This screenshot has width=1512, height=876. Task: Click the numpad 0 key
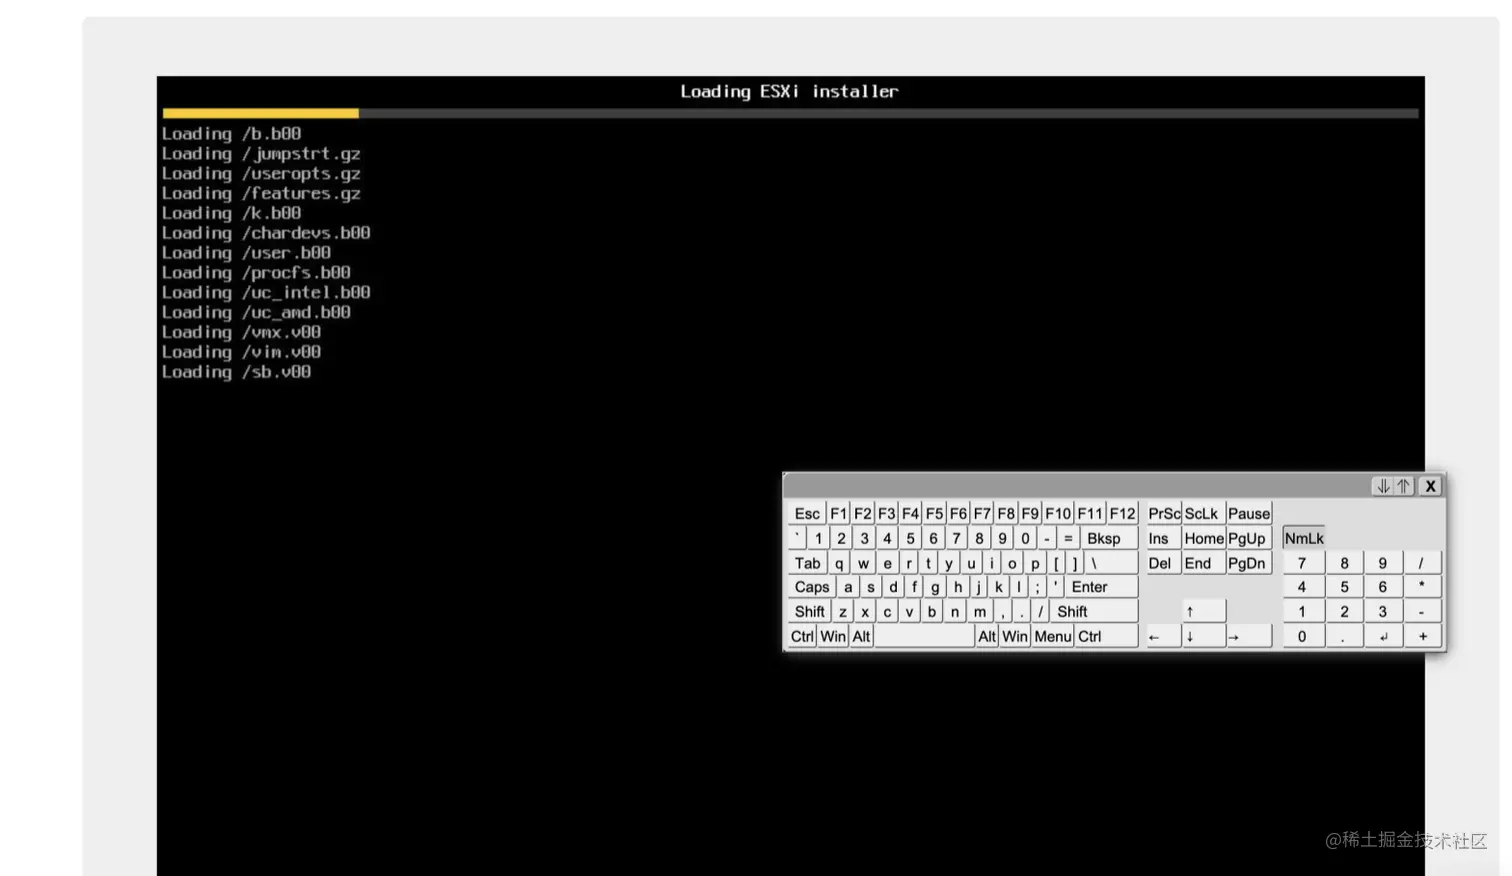pos(1303,636)
